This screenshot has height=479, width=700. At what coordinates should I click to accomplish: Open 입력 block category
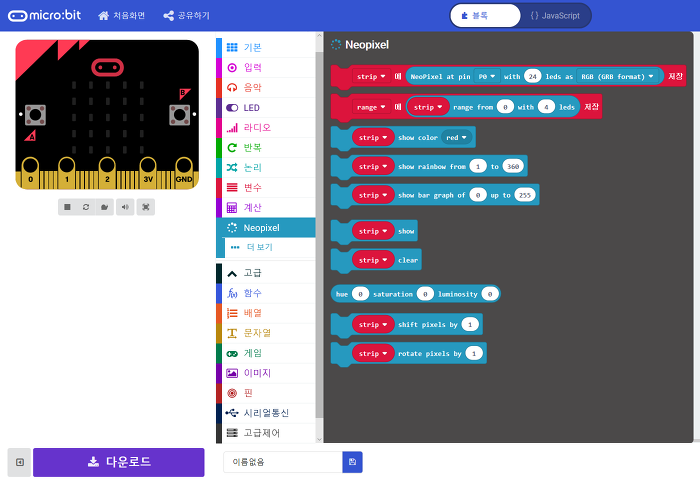tap(266, 67)
